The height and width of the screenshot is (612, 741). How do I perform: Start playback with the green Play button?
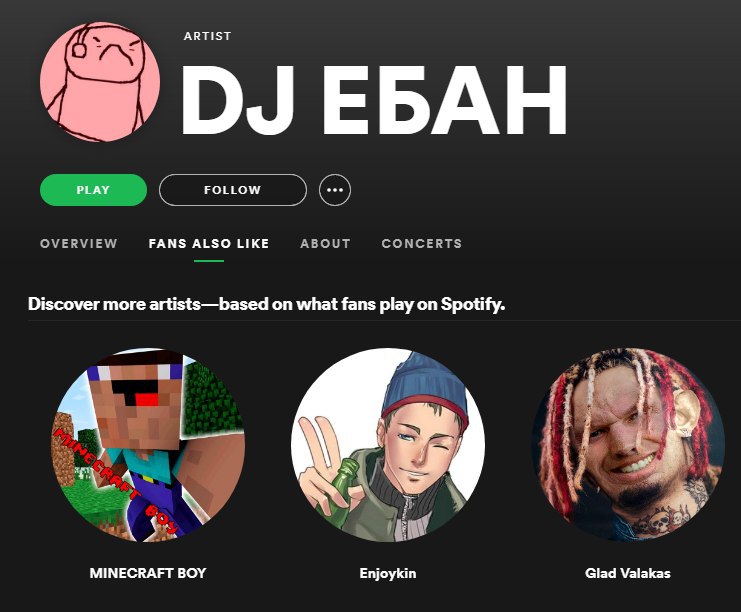[x=93, y=190]
